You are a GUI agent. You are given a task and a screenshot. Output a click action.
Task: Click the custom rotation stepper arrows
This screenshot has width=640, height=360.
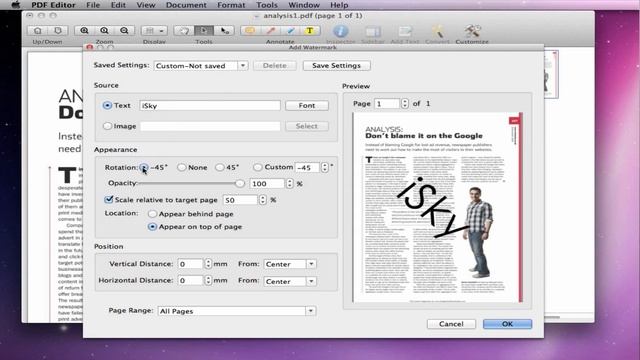coord(324,167)
